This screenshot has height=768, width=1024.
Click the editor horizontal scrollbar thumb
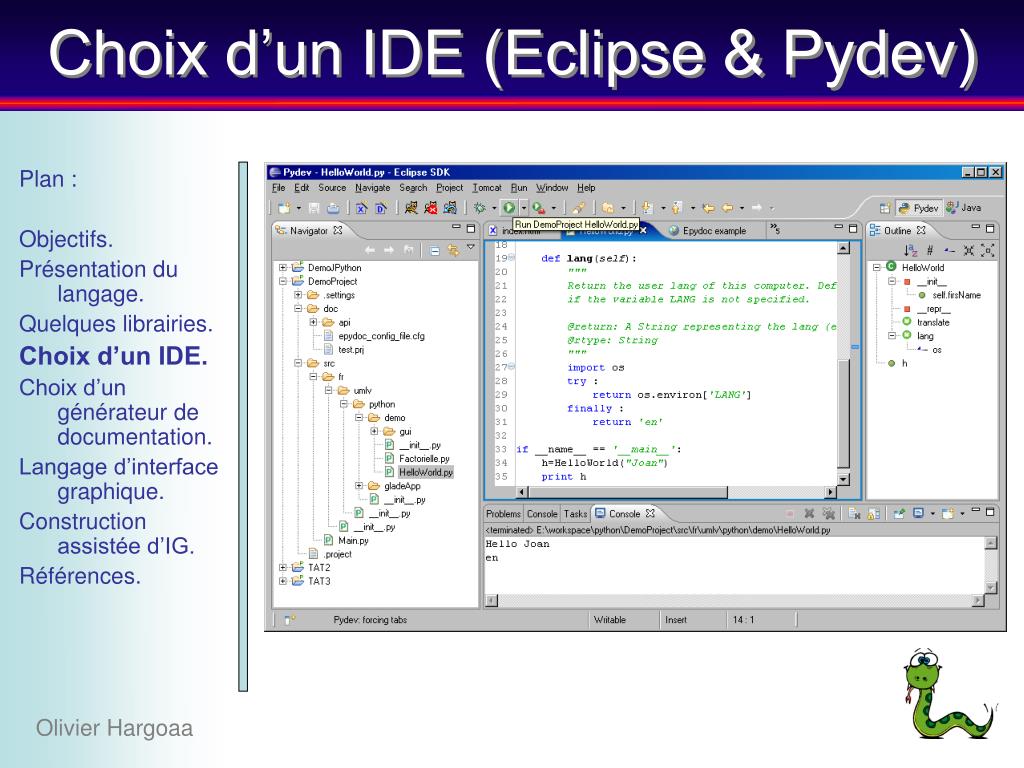click(x=627, y=492)
